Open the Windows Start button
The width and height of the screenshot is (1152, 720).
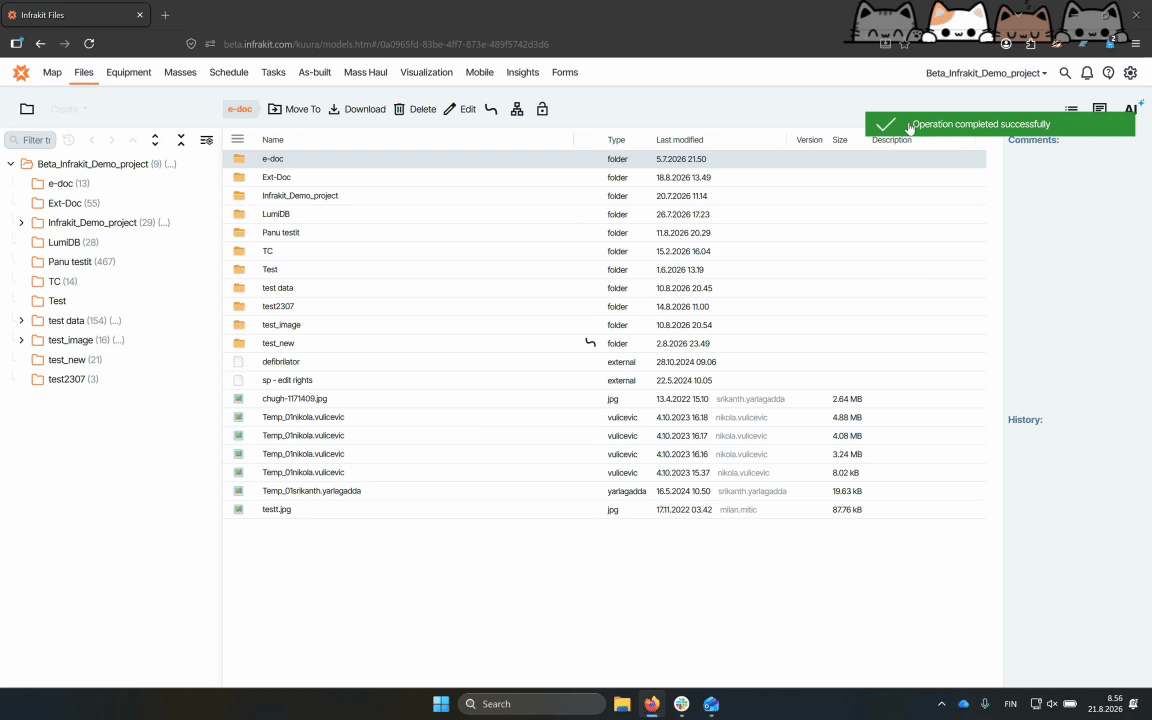441,704
